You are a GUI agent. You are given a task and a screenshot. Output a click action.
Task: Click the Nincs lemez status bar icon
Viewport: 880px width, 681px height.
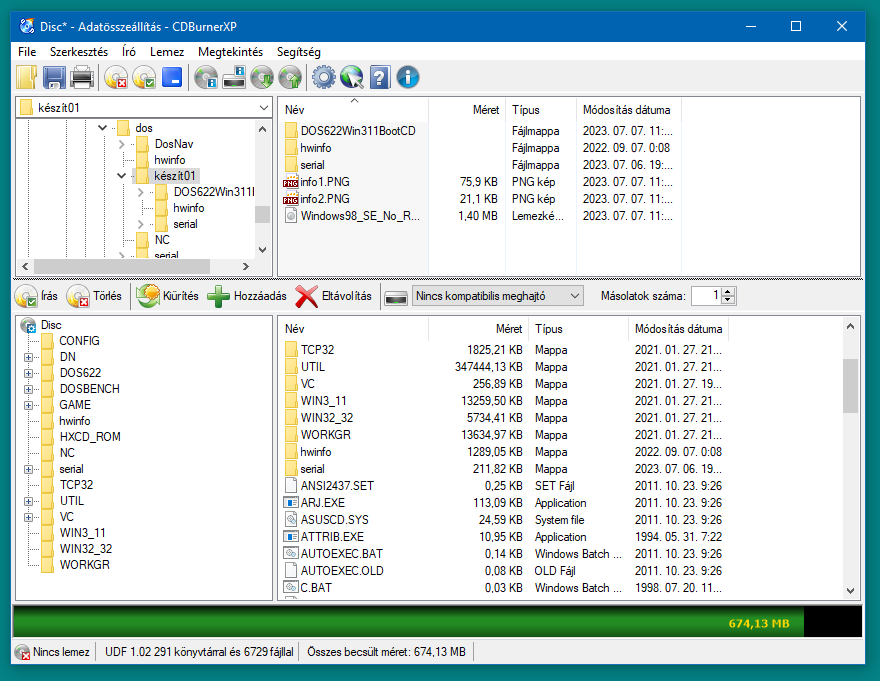coord(22,652)
